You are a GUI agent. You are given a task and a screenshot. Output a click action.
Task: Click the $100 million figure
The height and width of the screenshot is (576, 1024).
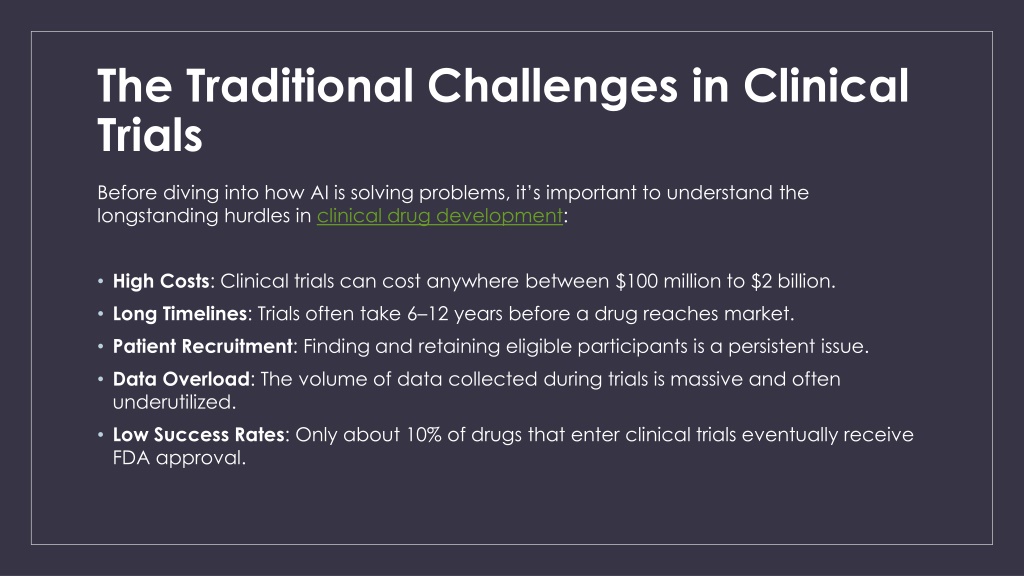664,281
